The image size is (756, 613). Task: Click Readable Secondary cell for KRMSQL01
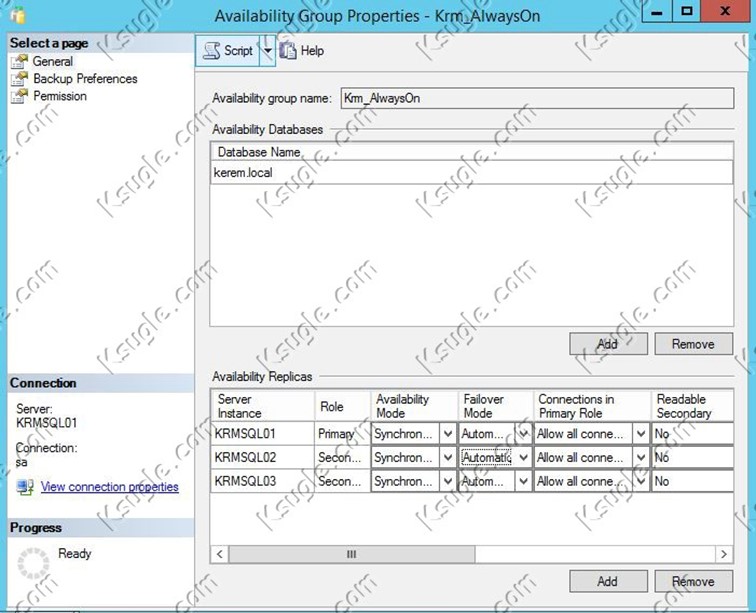pos(692,434)
